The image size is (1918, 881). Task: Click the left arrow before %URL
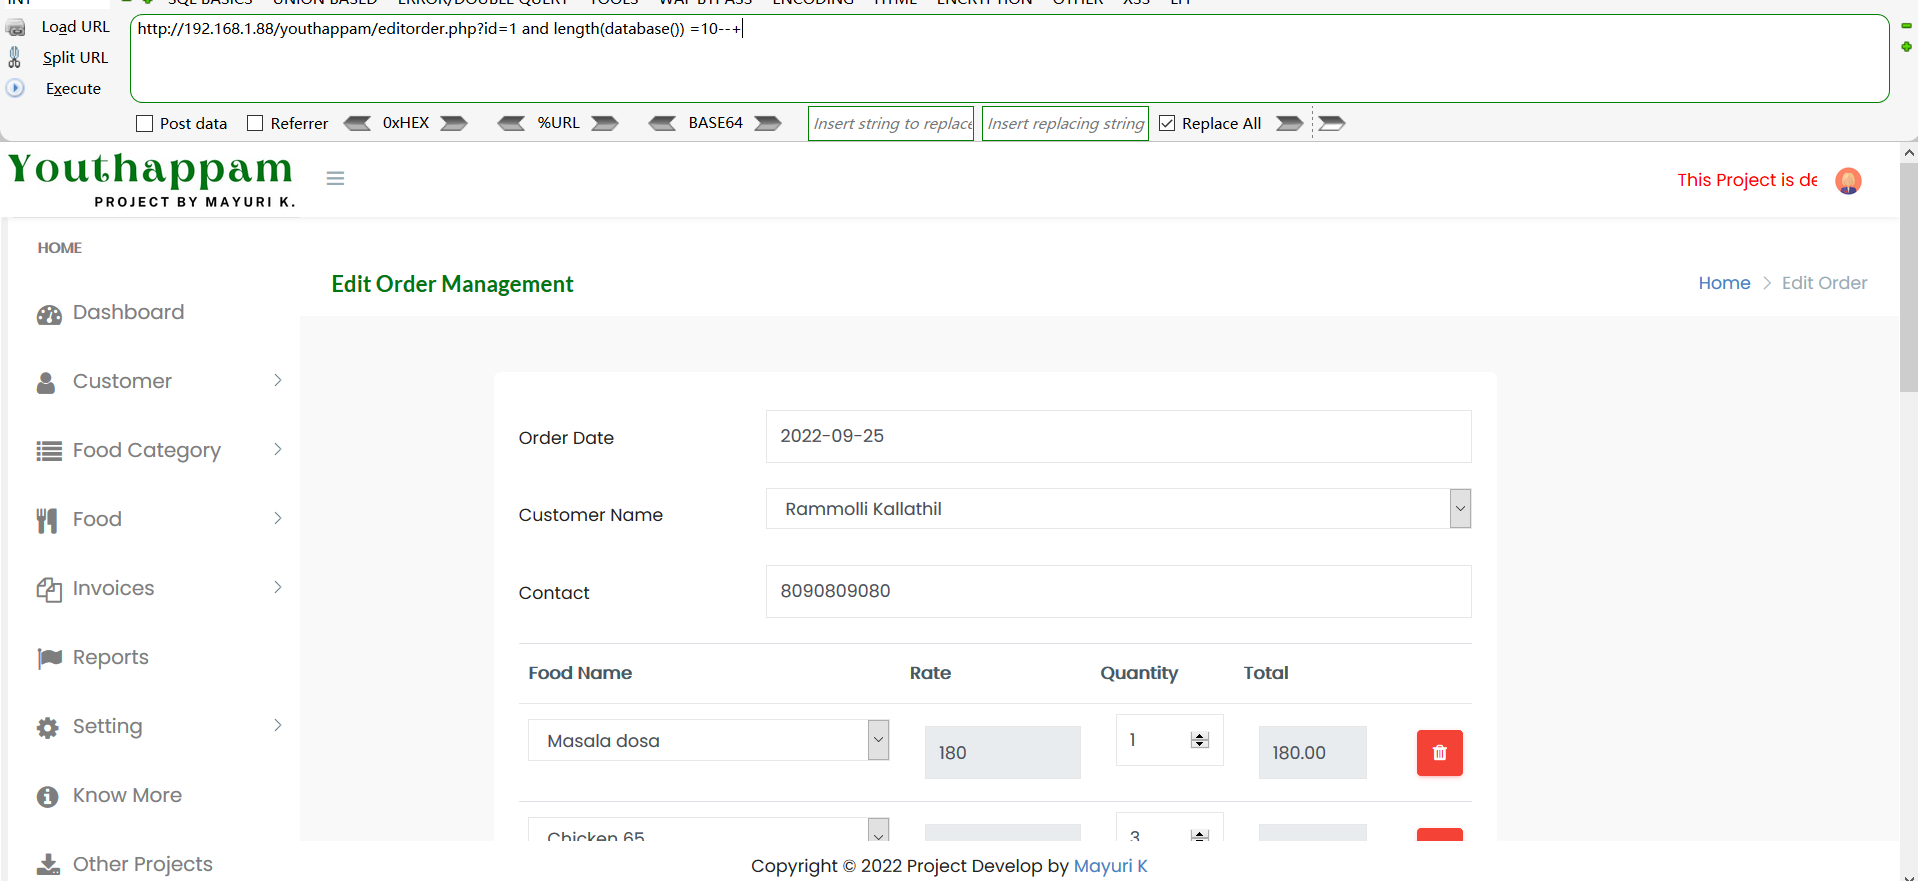(511, 123)
